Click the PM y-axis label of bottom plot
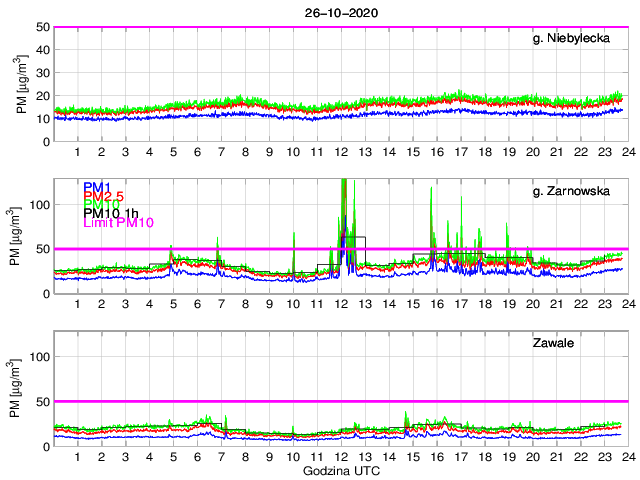The height and width of the screenshot is (480, 640). (21, 388)
